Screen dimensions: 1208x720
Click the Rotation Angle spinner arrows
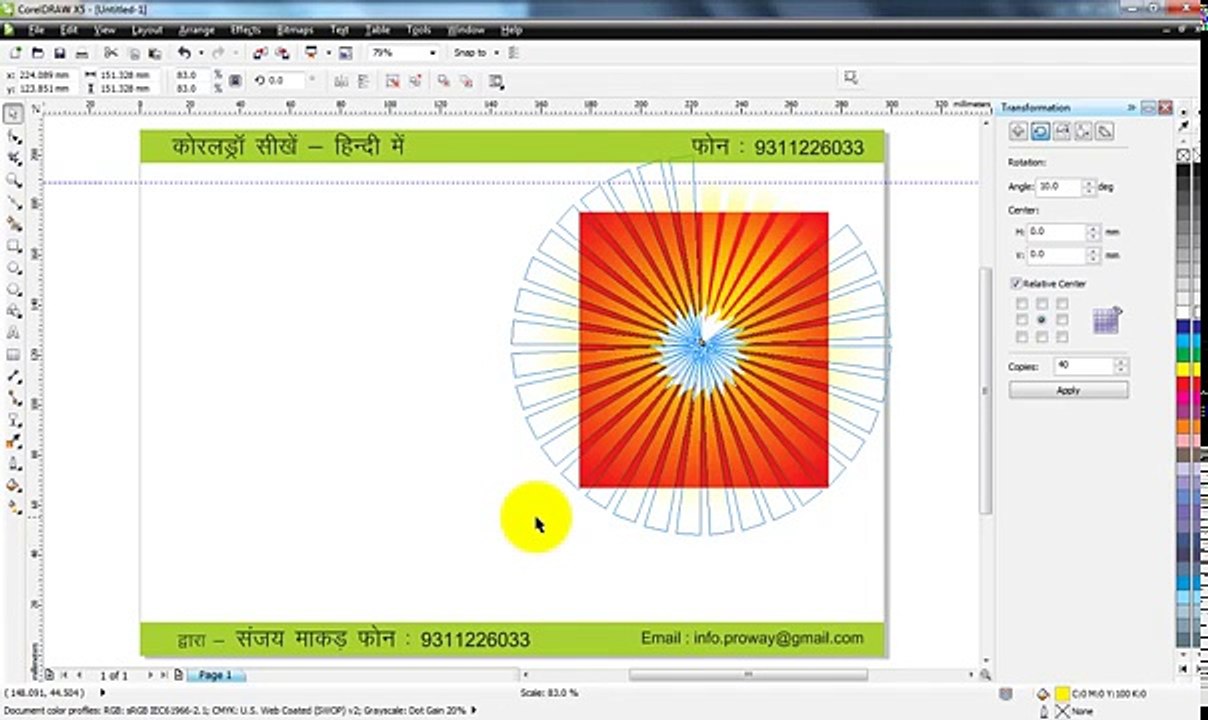(1089, 187)
